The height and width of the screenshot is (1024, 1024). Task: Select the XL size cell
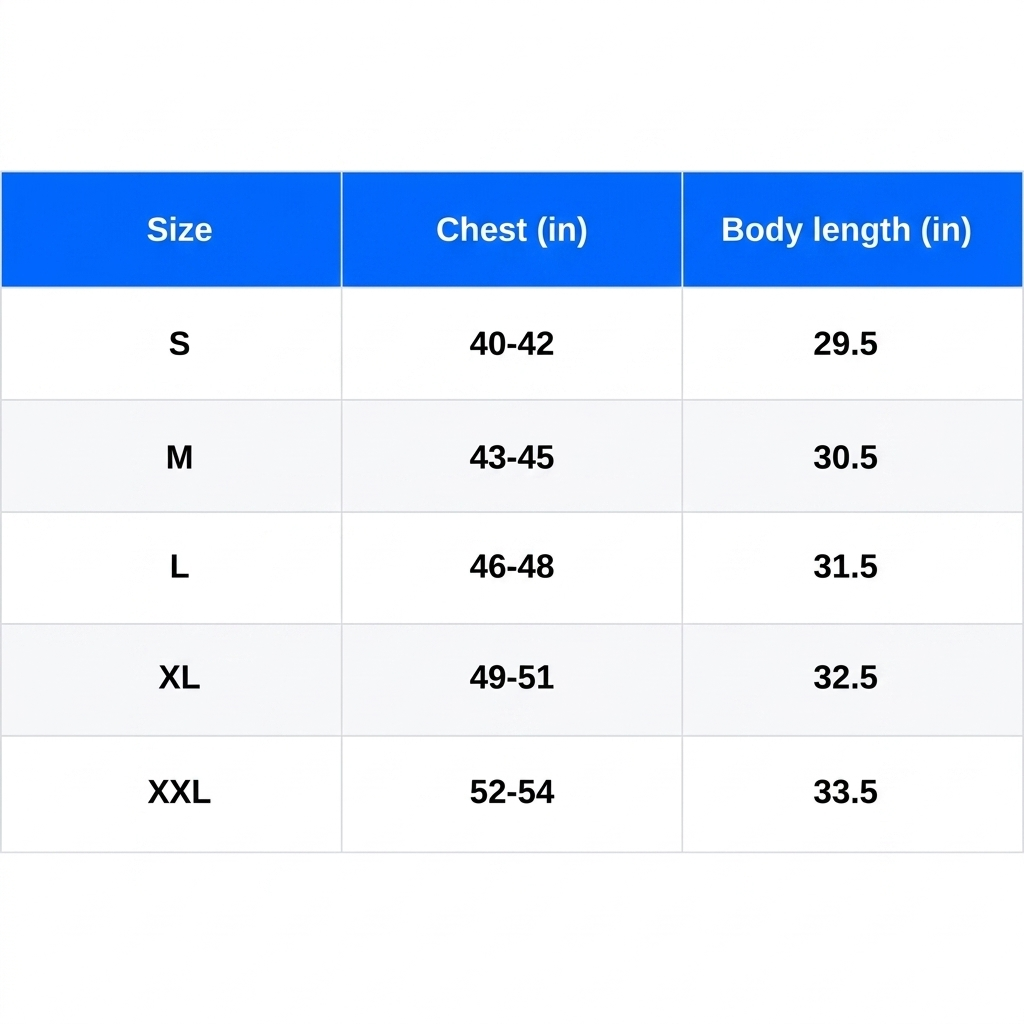[171, 680]
